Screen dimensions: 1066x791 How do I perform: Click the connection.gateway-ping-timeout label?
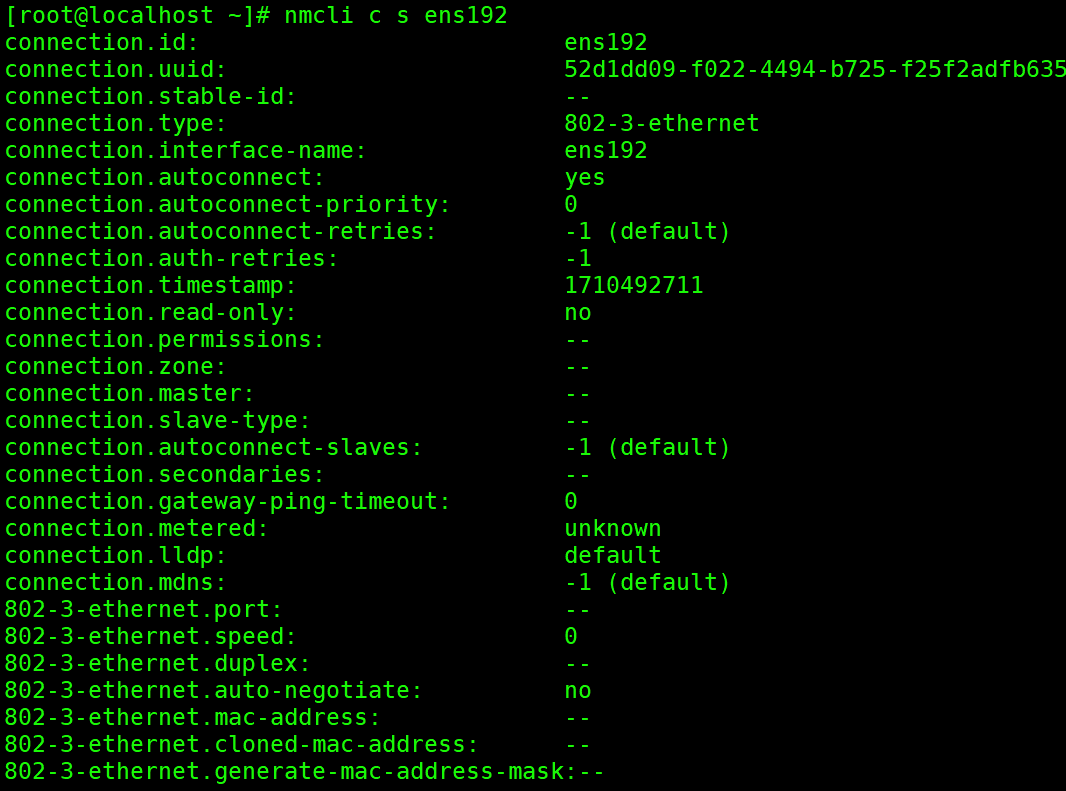click(x=228, y=501)
